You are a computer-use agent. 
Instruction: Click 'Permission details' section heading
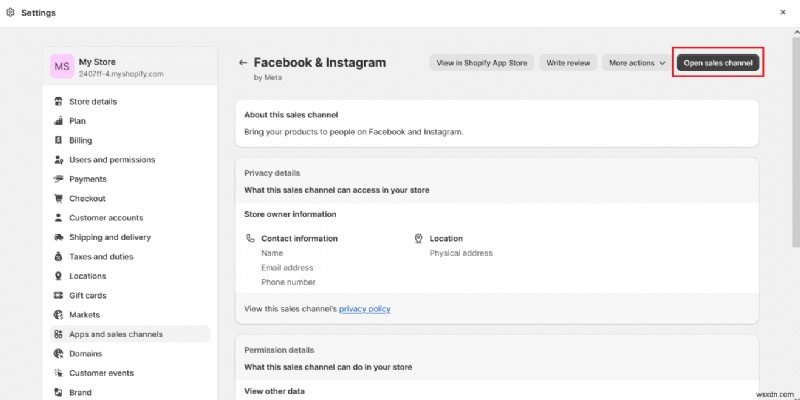click(279, 350)
